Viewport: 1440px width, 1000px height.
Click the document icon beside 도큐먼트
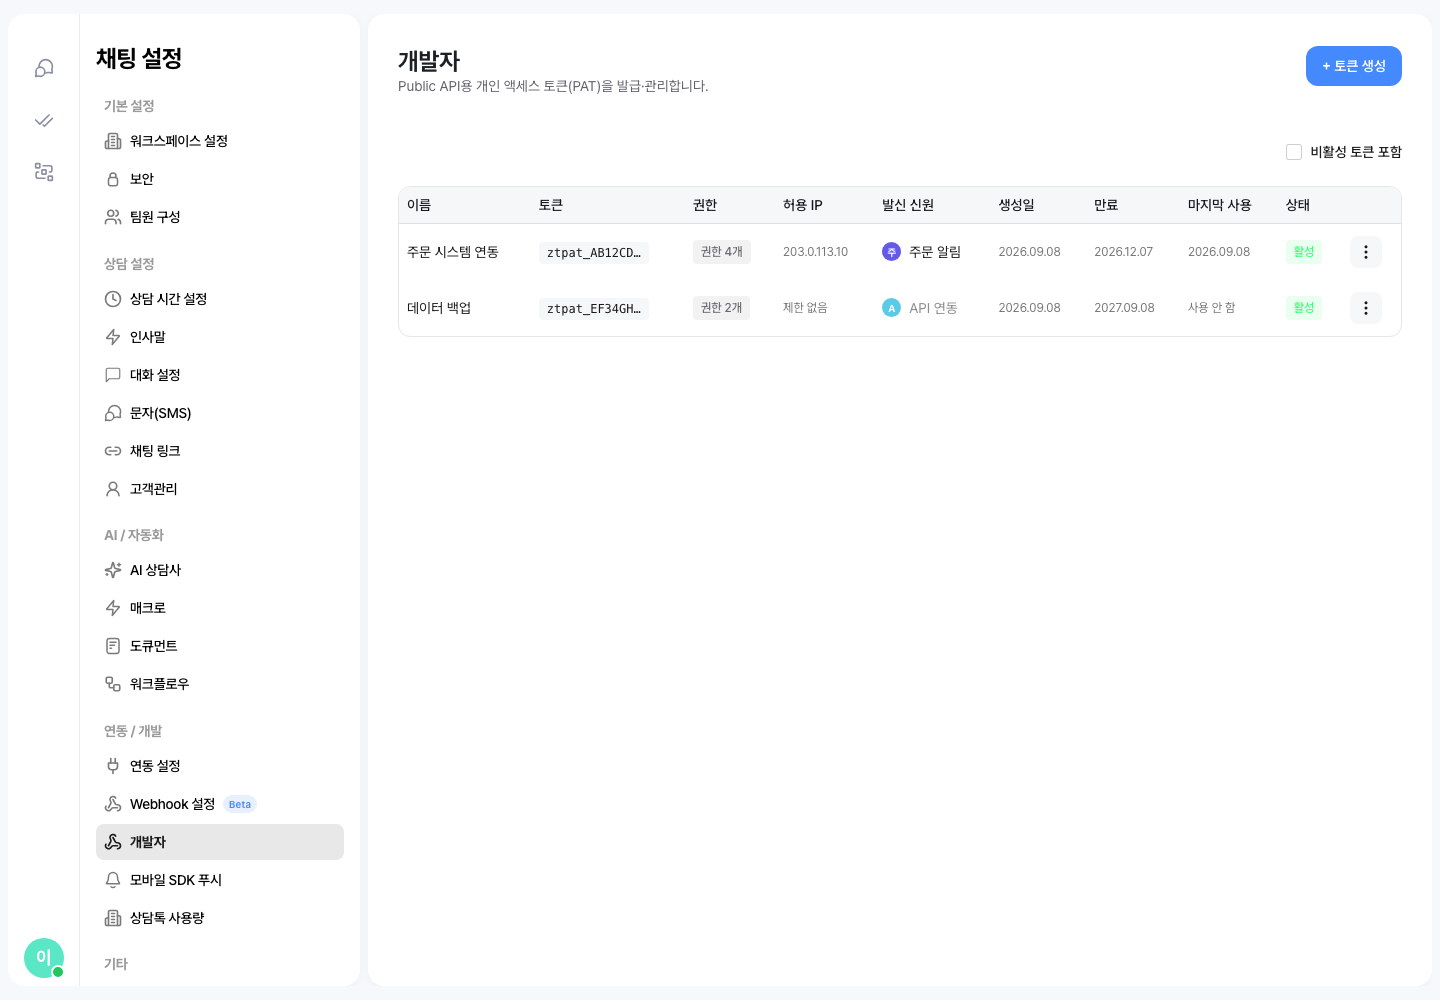(x=113, y=646)
